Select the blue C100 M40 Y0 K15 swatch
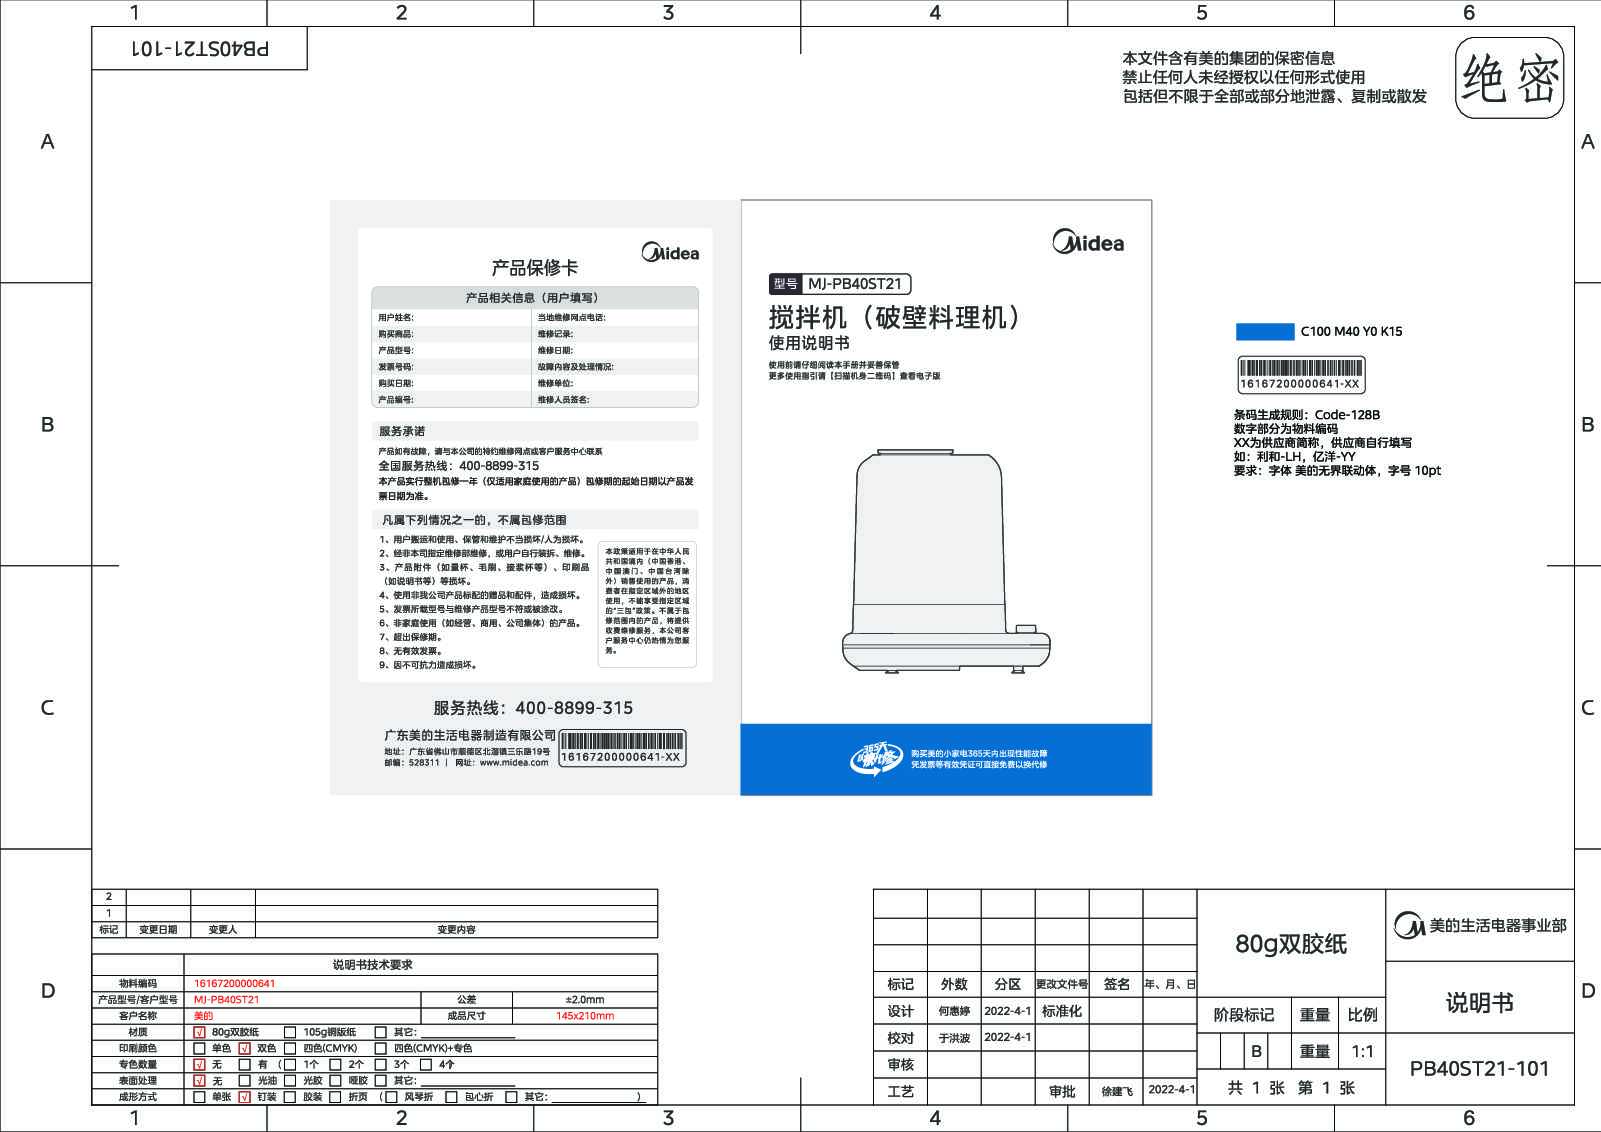This screenshot has height=1132, width=1601. pos(1265,332)
